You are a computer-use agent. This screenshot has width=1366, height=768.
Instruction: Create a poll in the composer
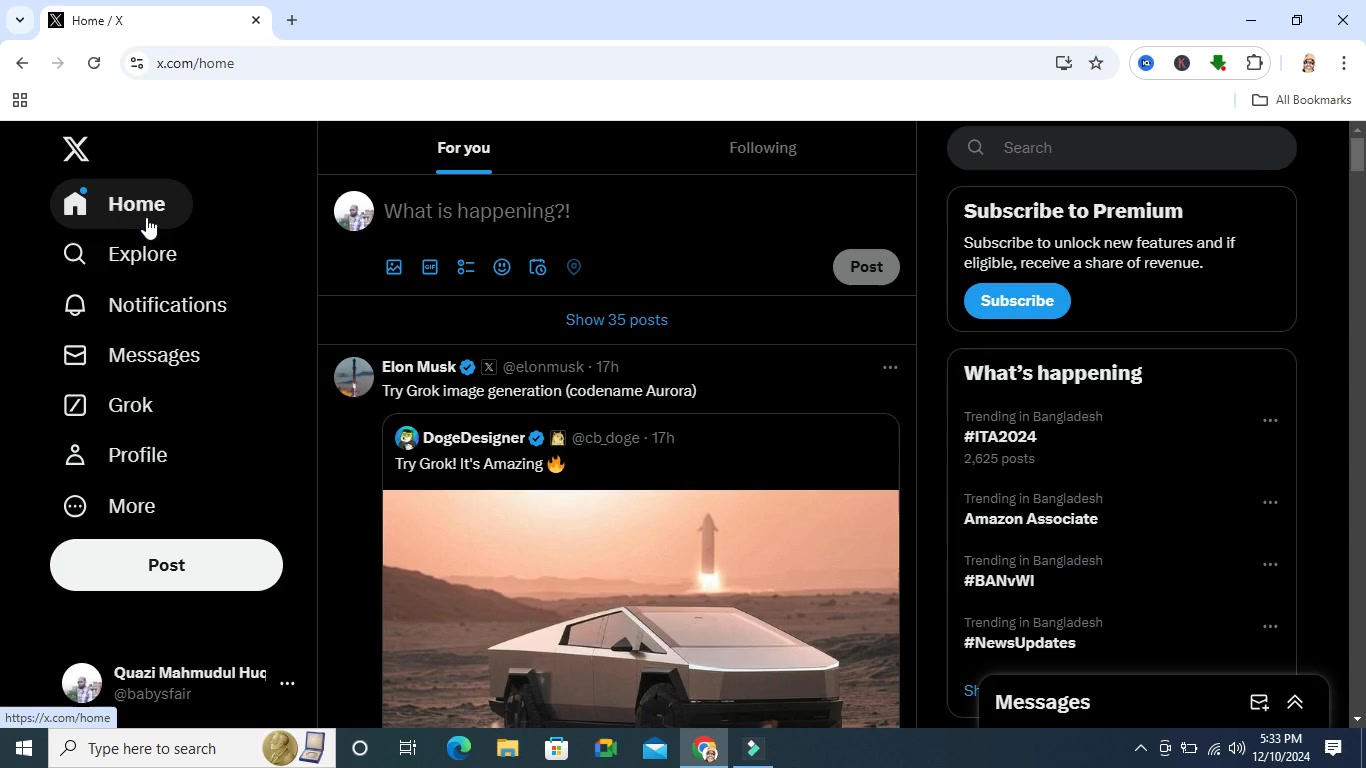click(x=466, y=267)
